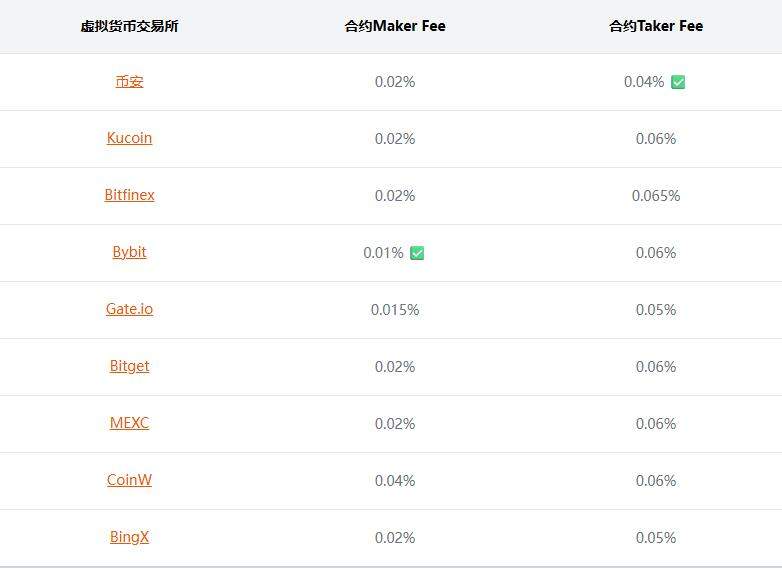Viewport: 782px width, 569px height.
Task: Select BingX's 0.05% taker fee cell
Action: 656,538
